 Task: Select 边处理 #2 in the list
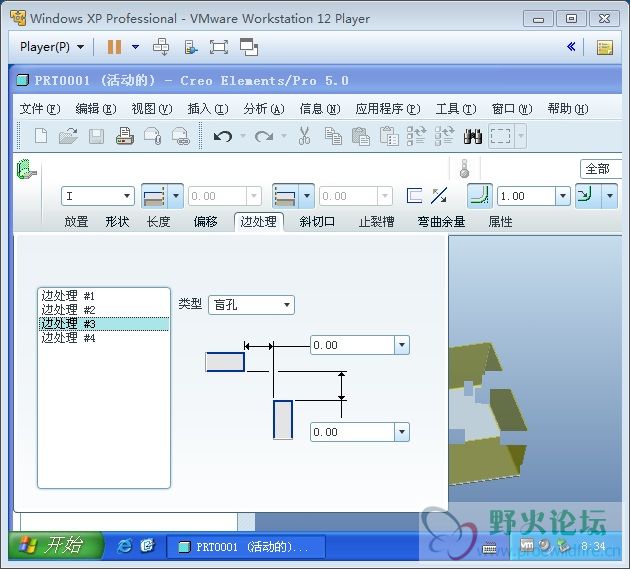(104, 310)
